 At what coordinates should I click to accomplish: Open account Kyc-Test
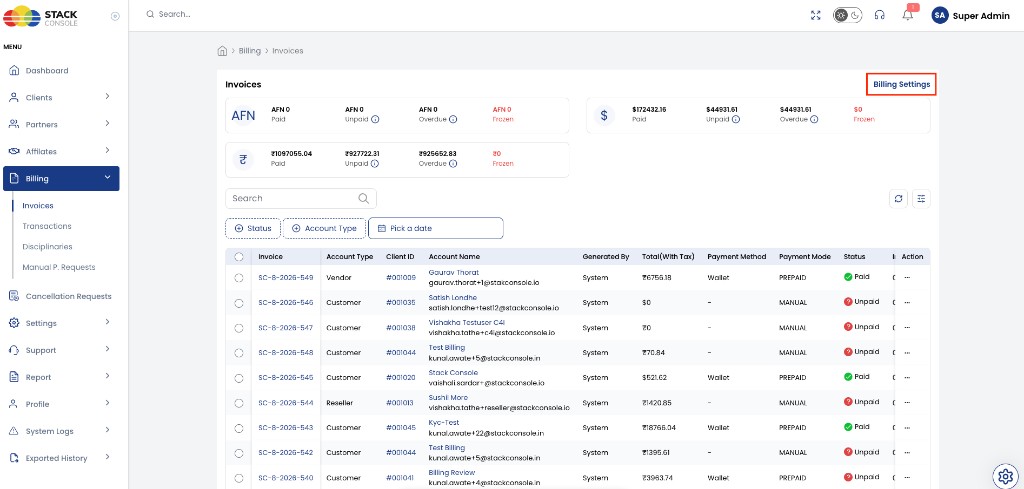(x=444, y=422)
